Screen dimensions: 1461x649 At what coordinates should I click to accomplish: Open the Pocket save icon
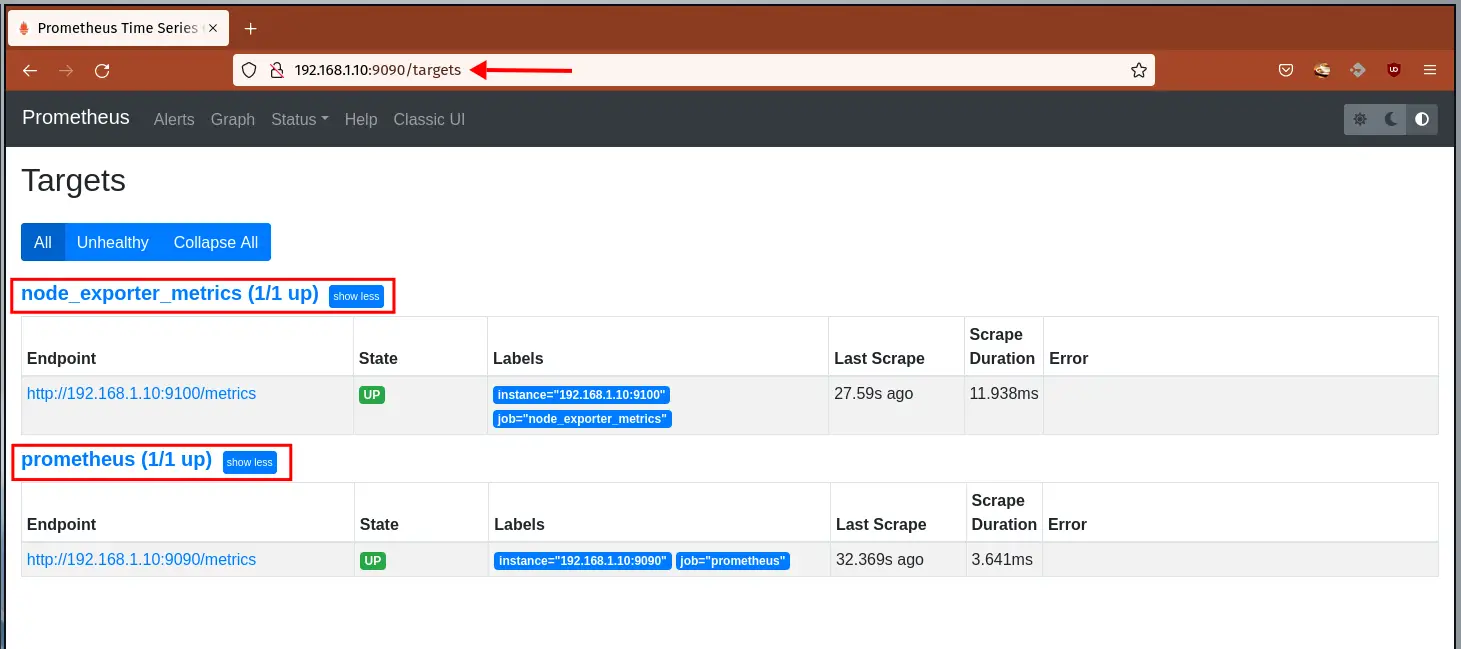tap(1286, 70)
